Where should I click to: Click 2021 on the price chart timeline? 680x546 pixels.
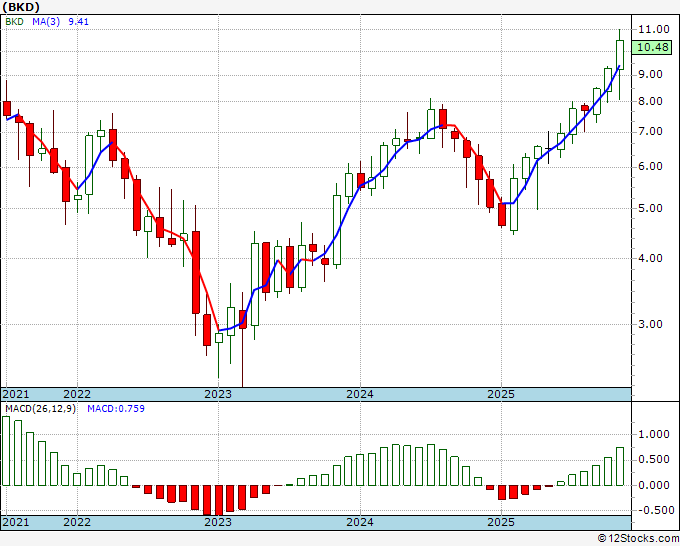coord(16,394)
